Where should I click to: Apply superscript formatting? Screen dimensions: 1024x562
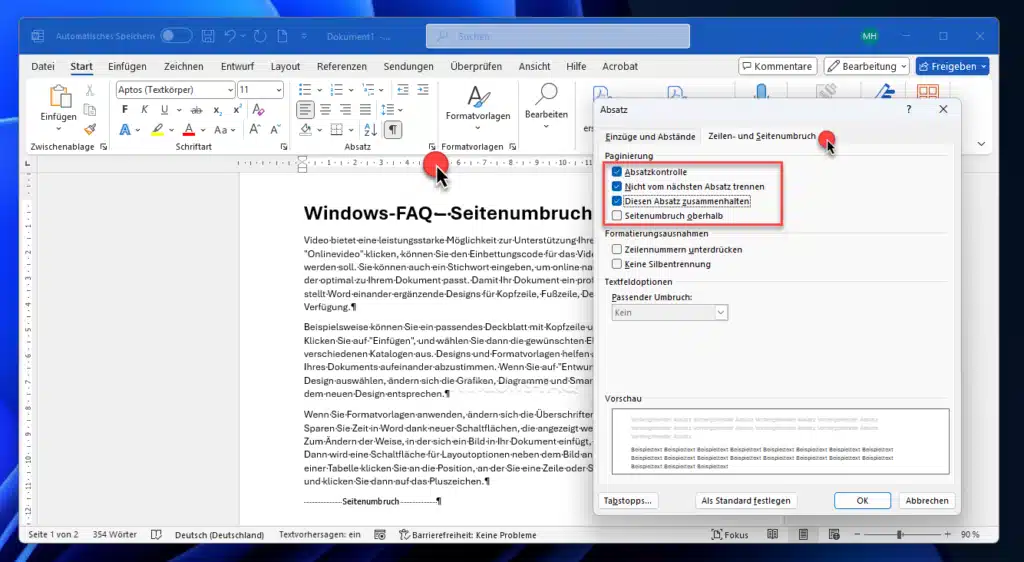click(237, 110)
